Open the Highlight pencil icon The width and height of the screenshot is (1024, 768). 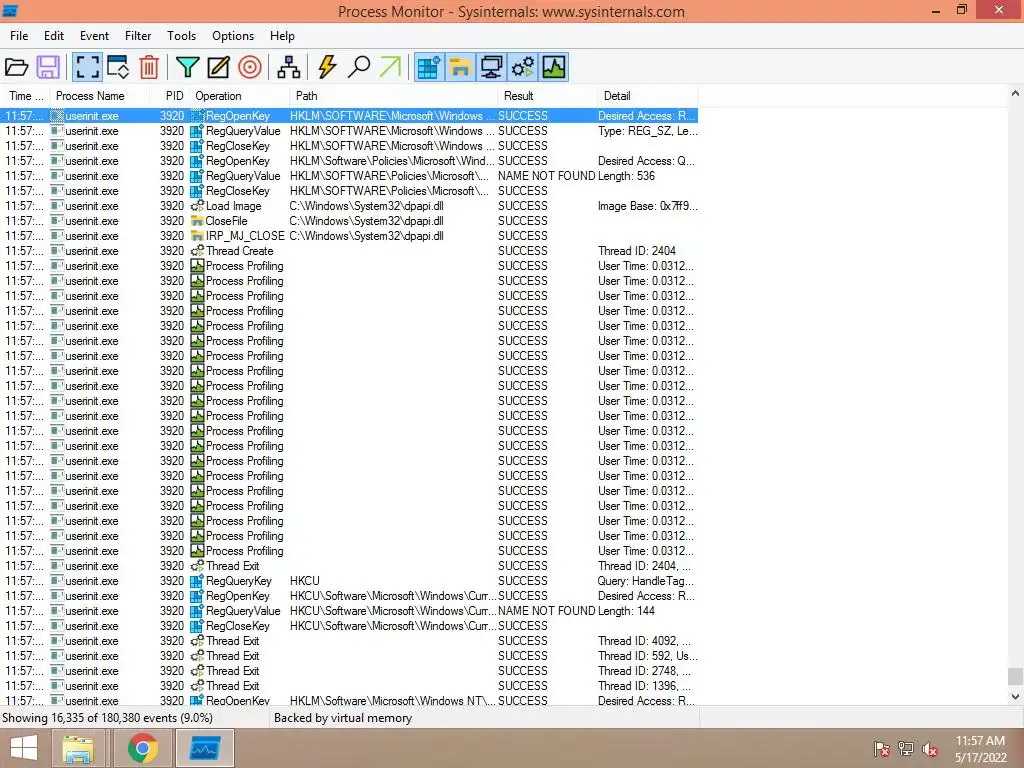[x=218, y=67]
